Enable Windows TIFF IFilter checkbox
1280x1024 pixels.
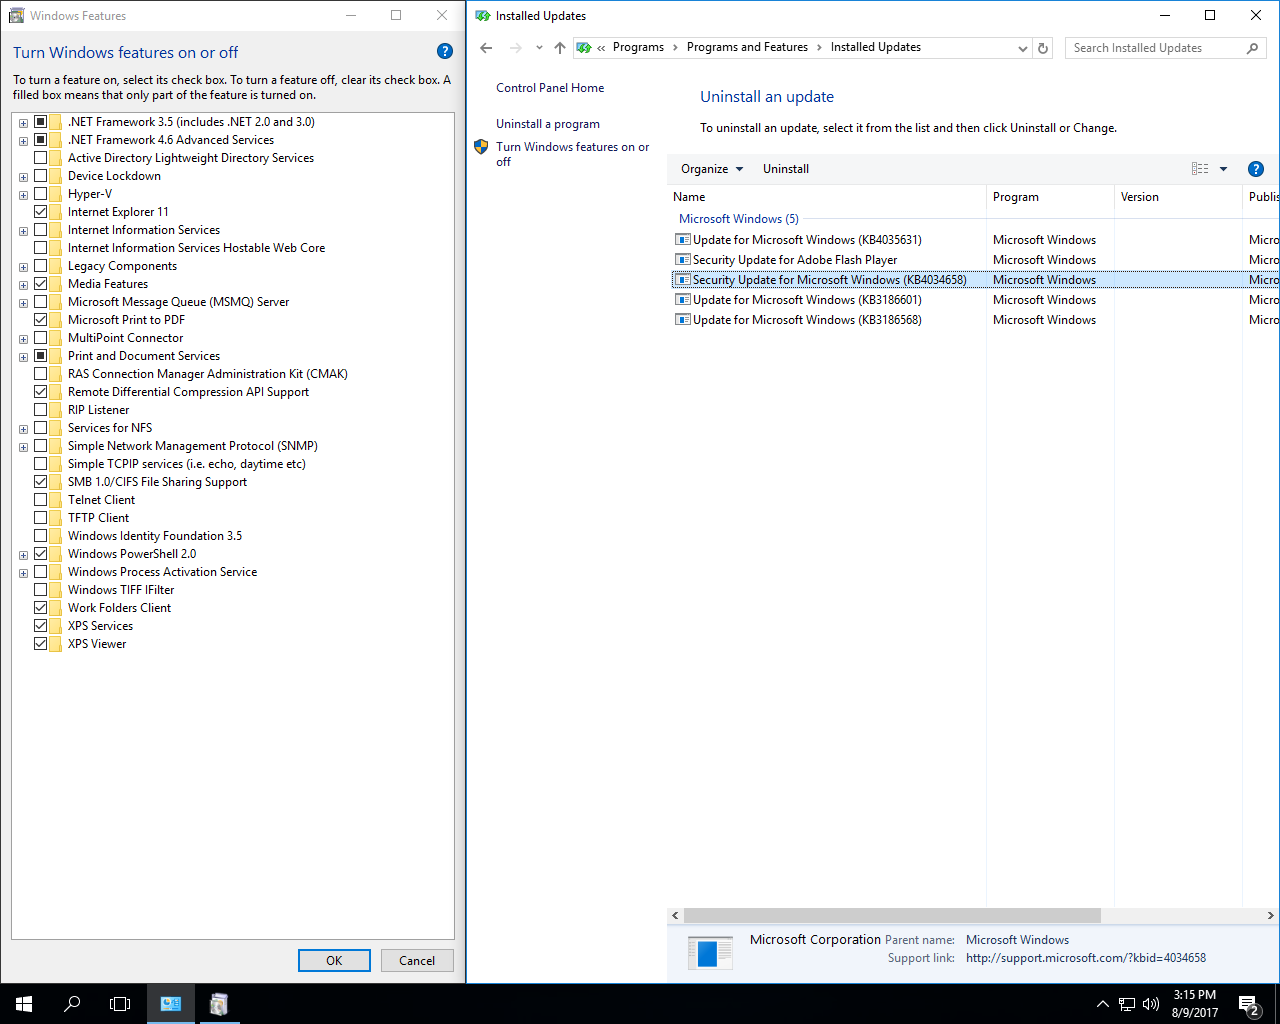[41, 590]
